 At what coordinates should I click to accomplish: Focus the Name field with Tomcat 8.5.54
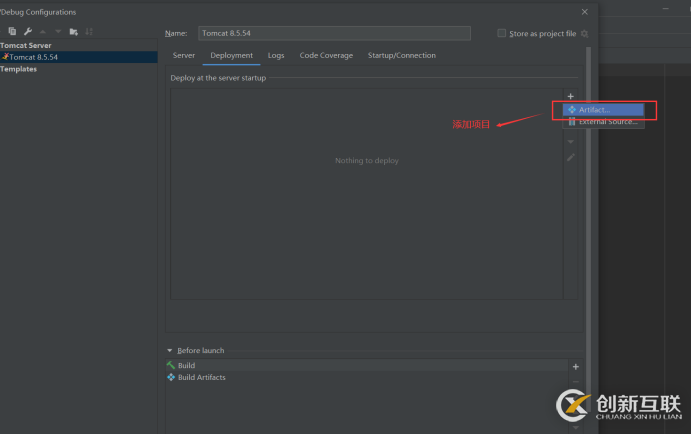[334, 33]
